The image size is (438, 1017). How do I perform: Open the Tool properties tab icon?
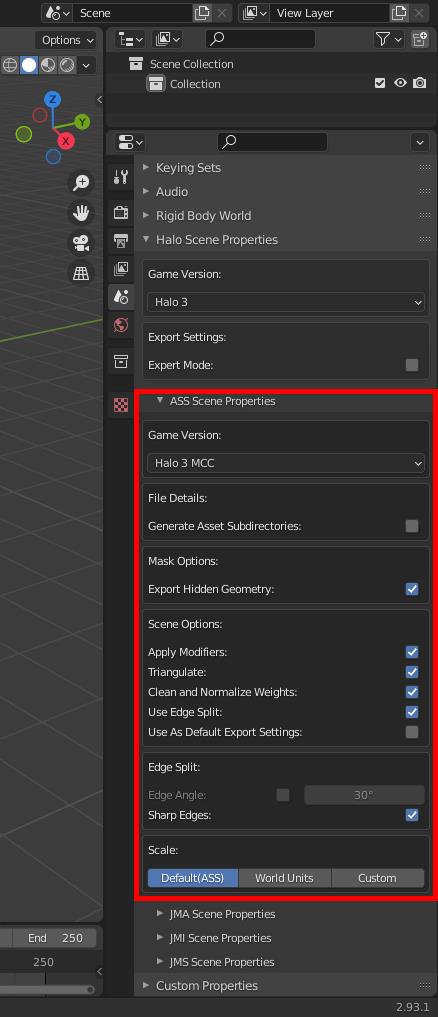coord(121,176)
